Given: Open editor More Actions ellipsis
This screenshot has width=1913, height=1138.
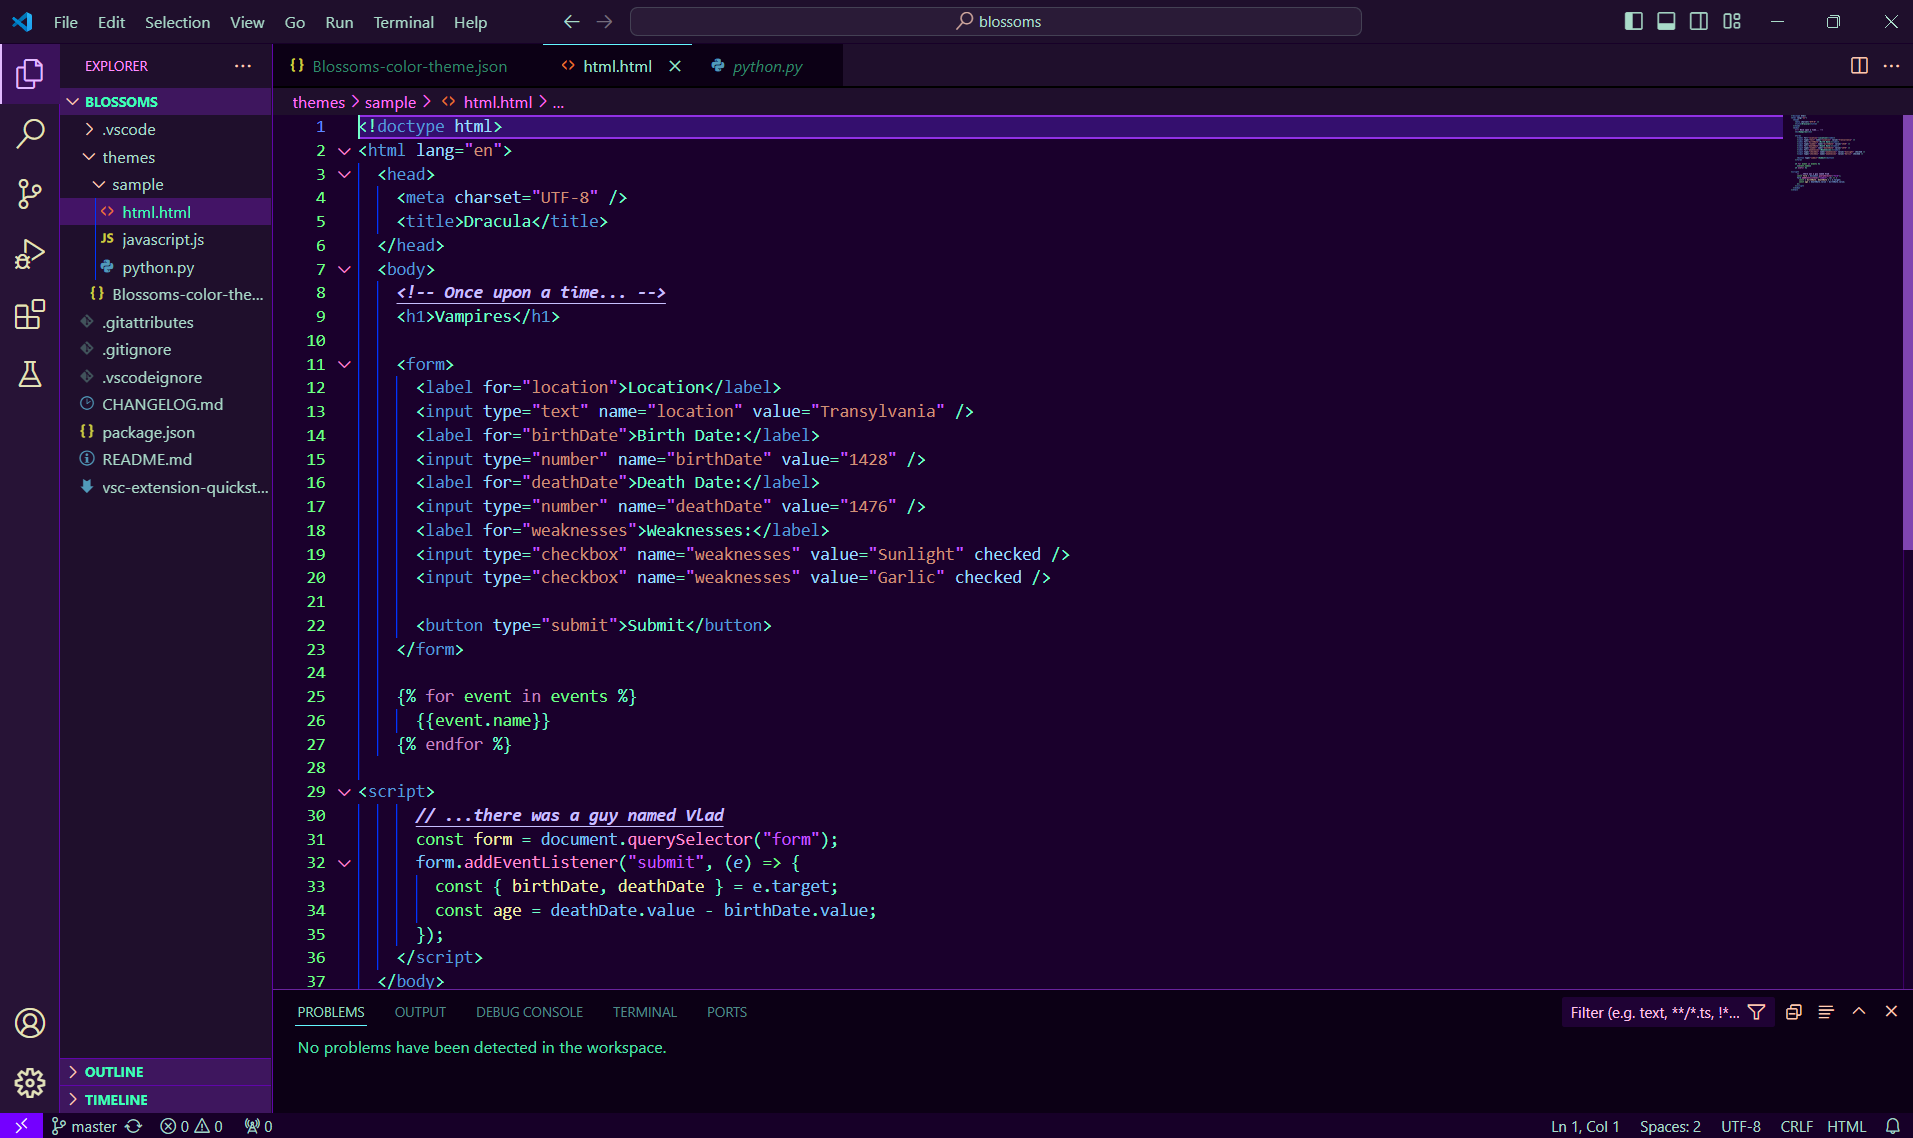Looking at the screenshot, I should [x=1891, y=66].
